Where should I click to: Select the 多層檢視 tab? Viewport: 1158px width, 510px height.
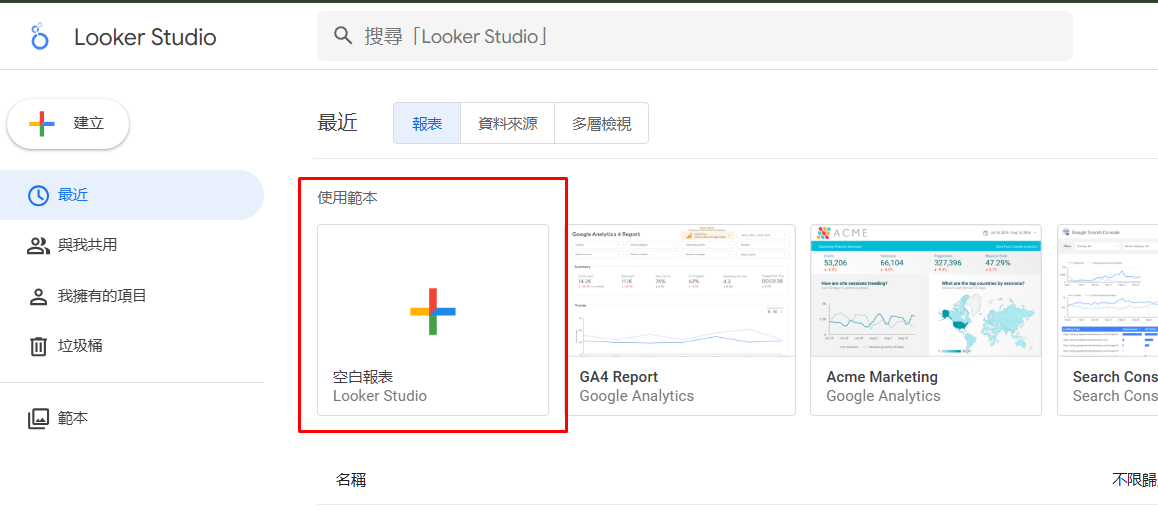[x=601, y=123]
